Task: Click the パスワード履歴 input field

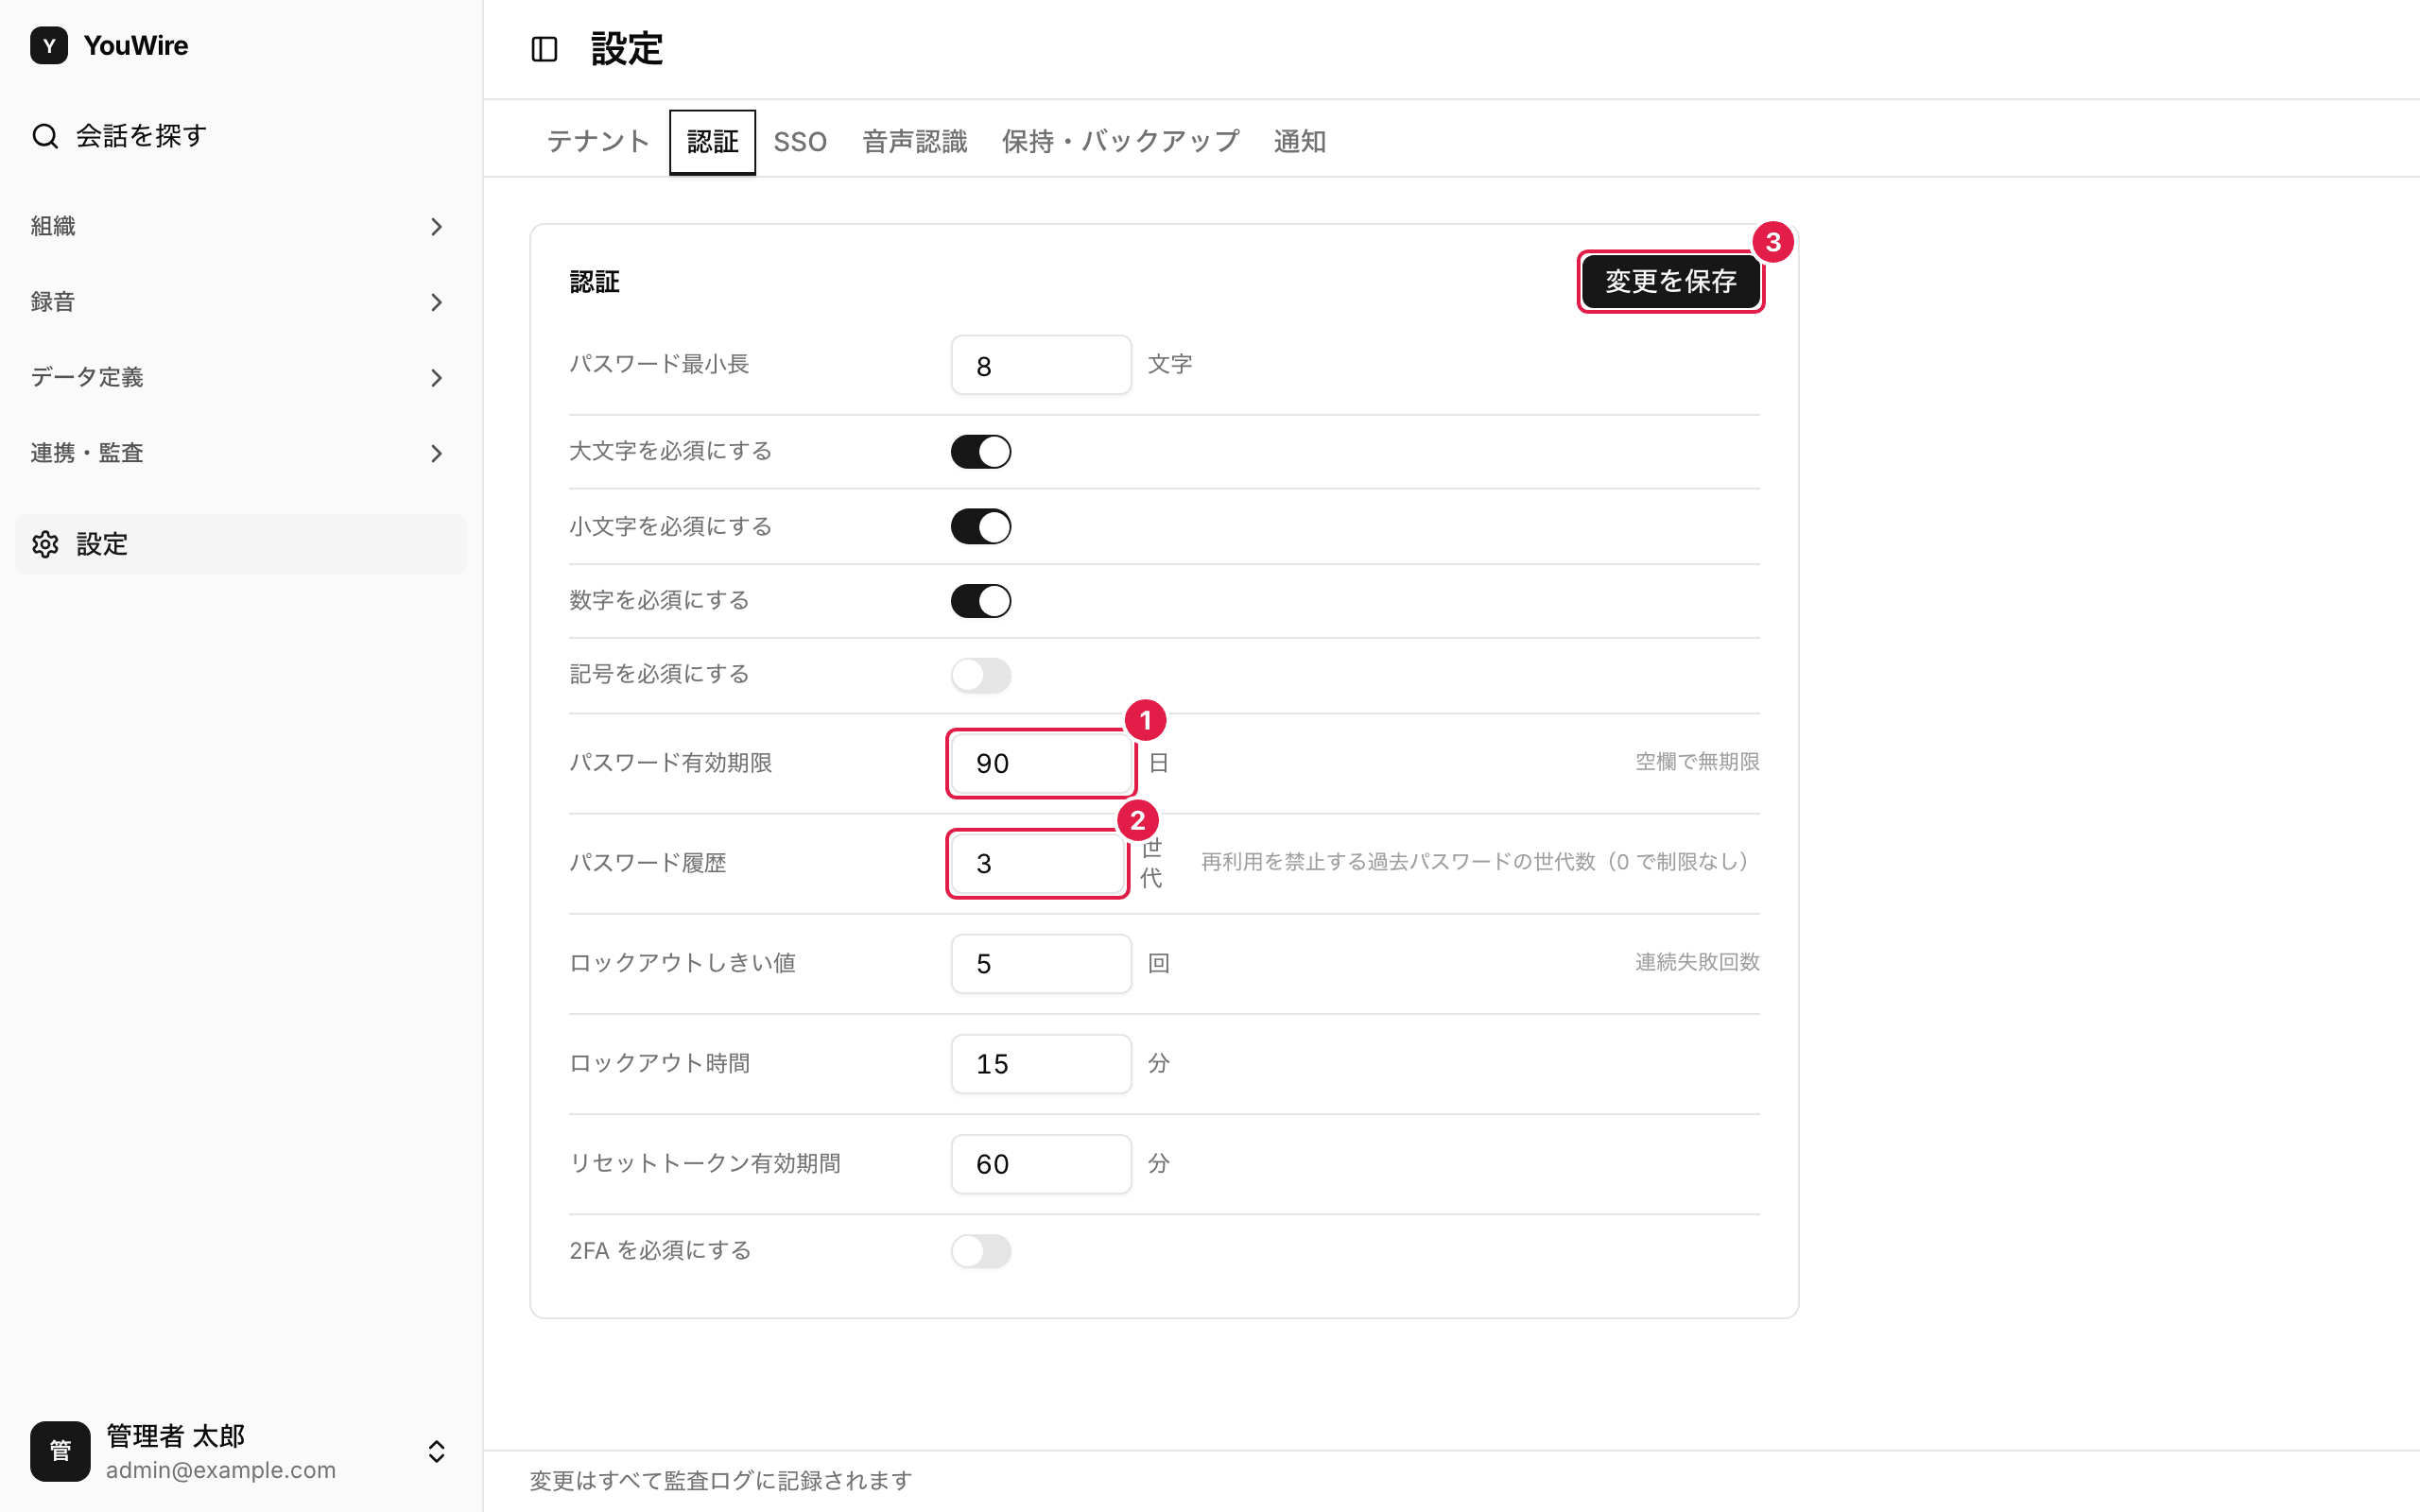Action: tap(1038, 863)
